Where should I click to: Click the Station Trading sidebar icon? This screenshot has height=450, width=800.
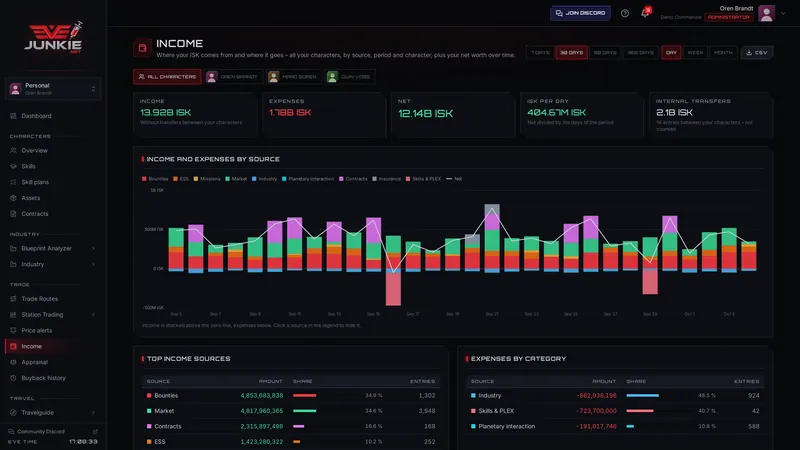13,315
